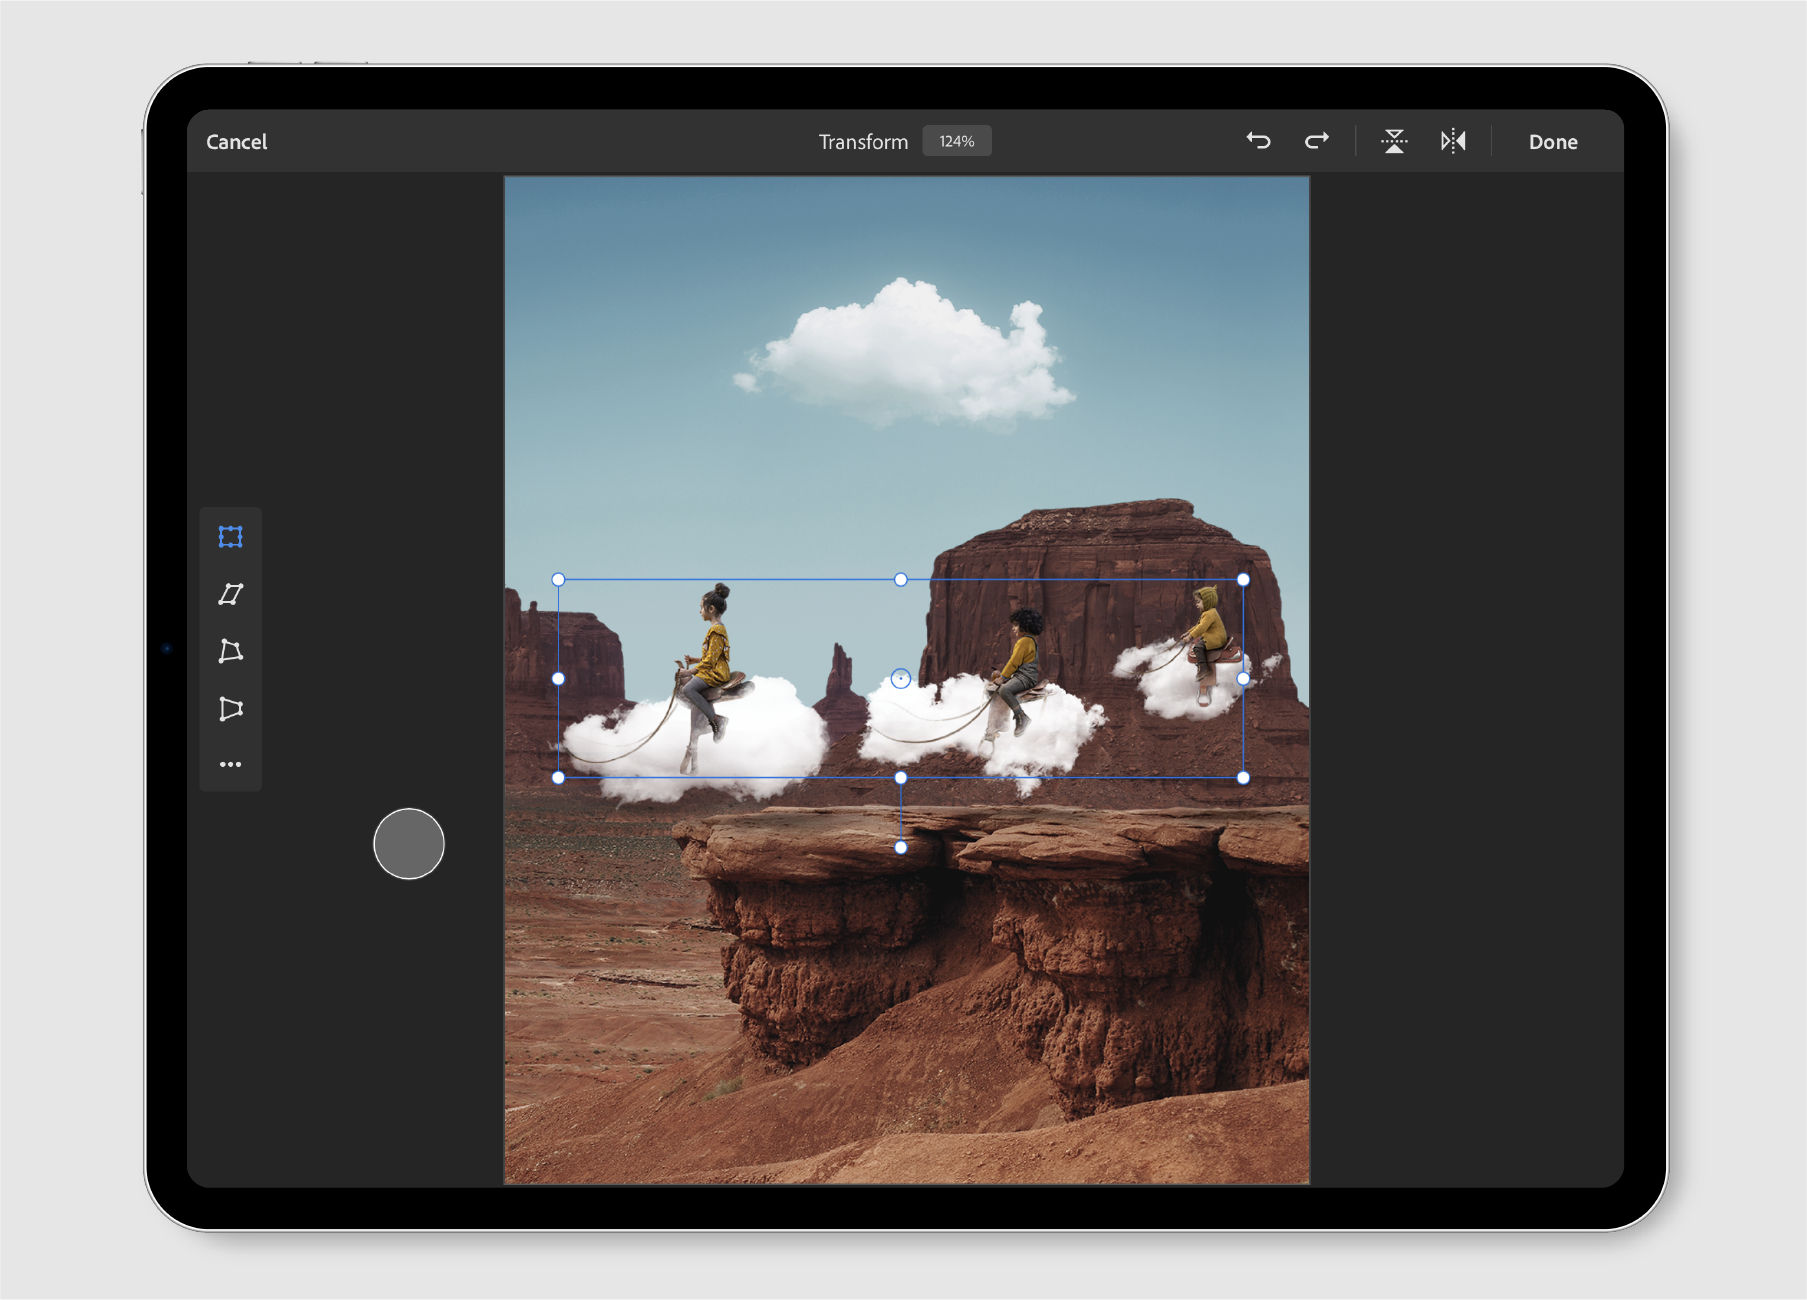This screenshot has width=1807, height=1300.
Task: Click the bottom-center rotation handle
Action: (x=900, y=847)
